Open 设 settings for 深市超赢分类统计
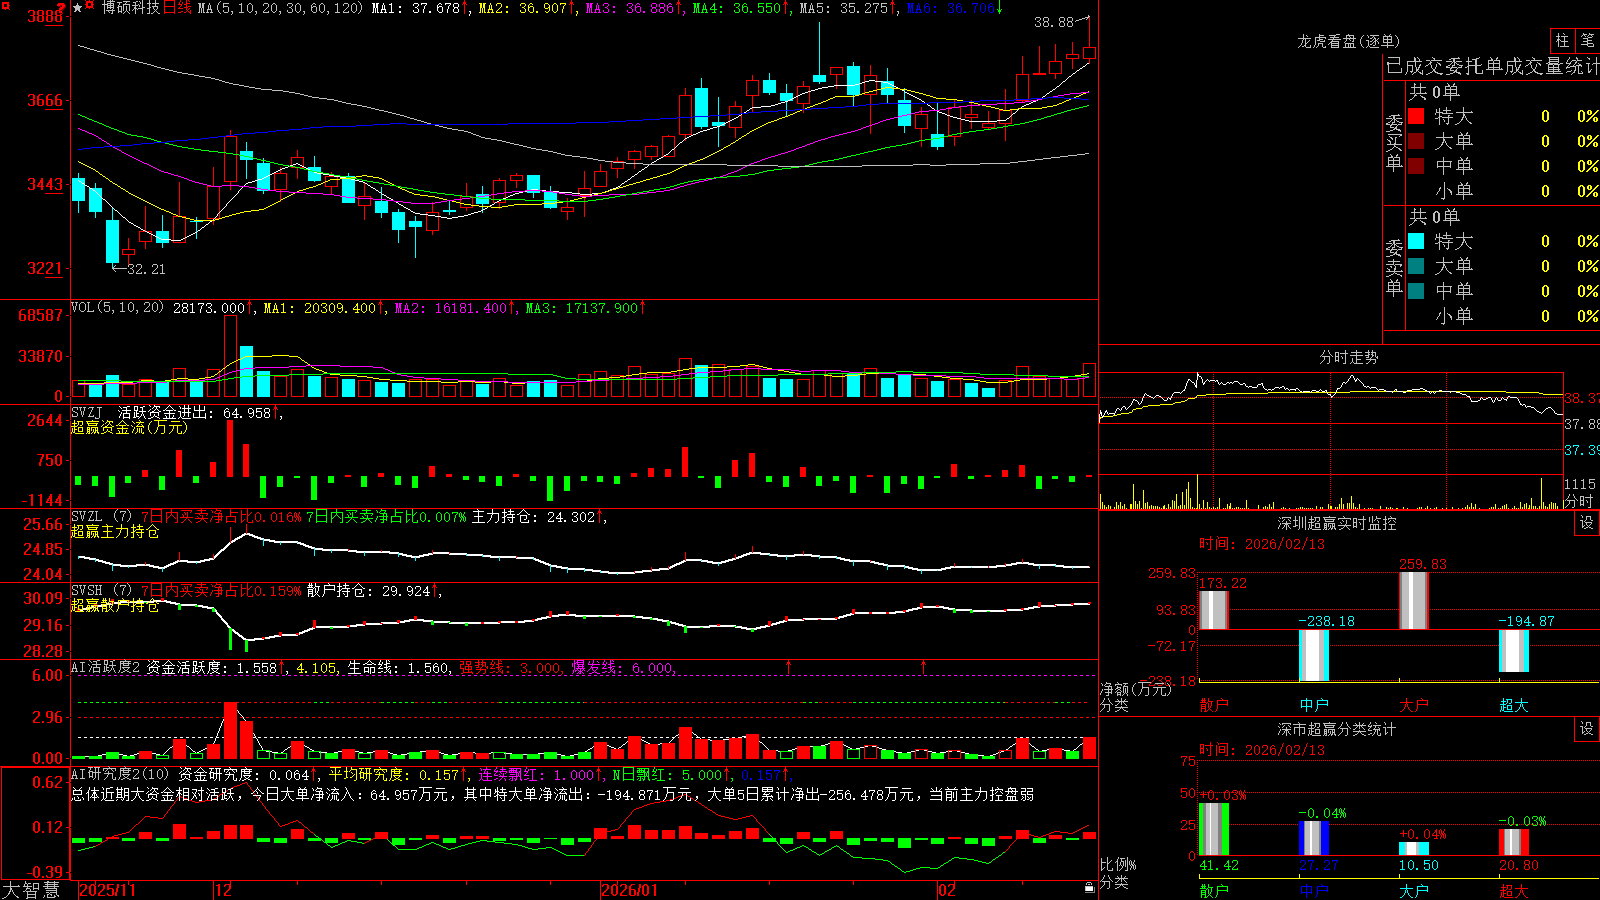The image size is (1600, 900). (1587, 729)
